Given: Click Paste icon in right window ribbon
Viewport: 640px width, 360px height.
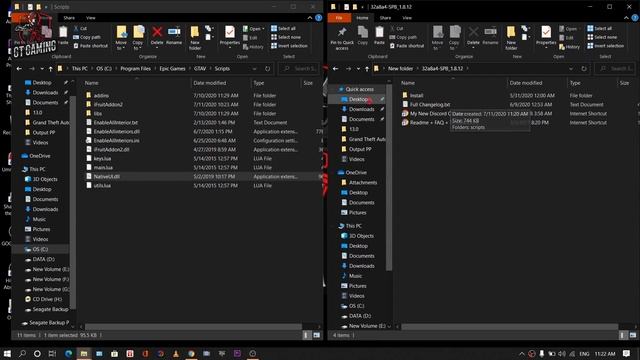Looking at the screenshot, I should coord(379,35).
